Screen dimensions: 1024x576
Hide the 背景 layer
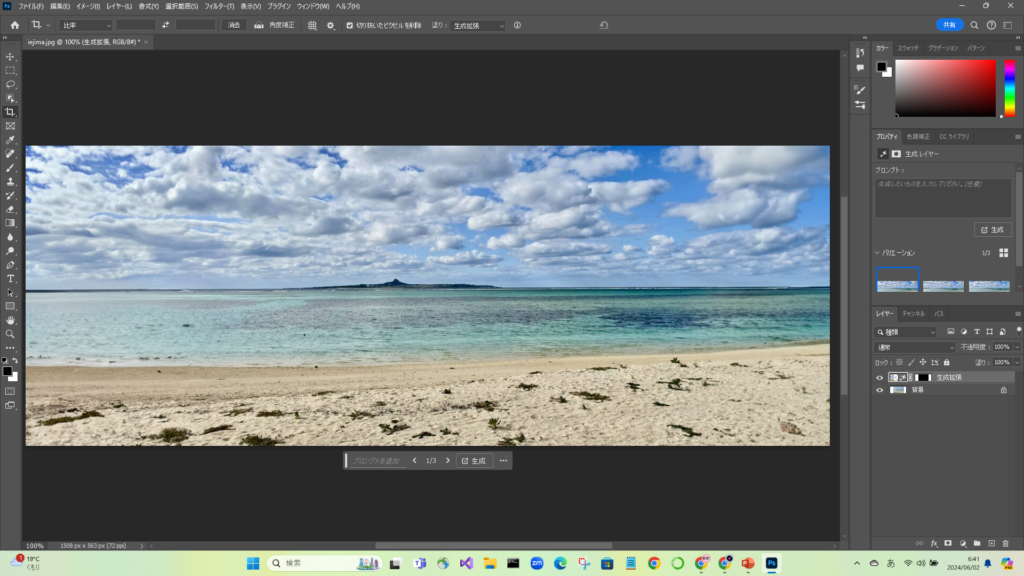tap(880, 390)
